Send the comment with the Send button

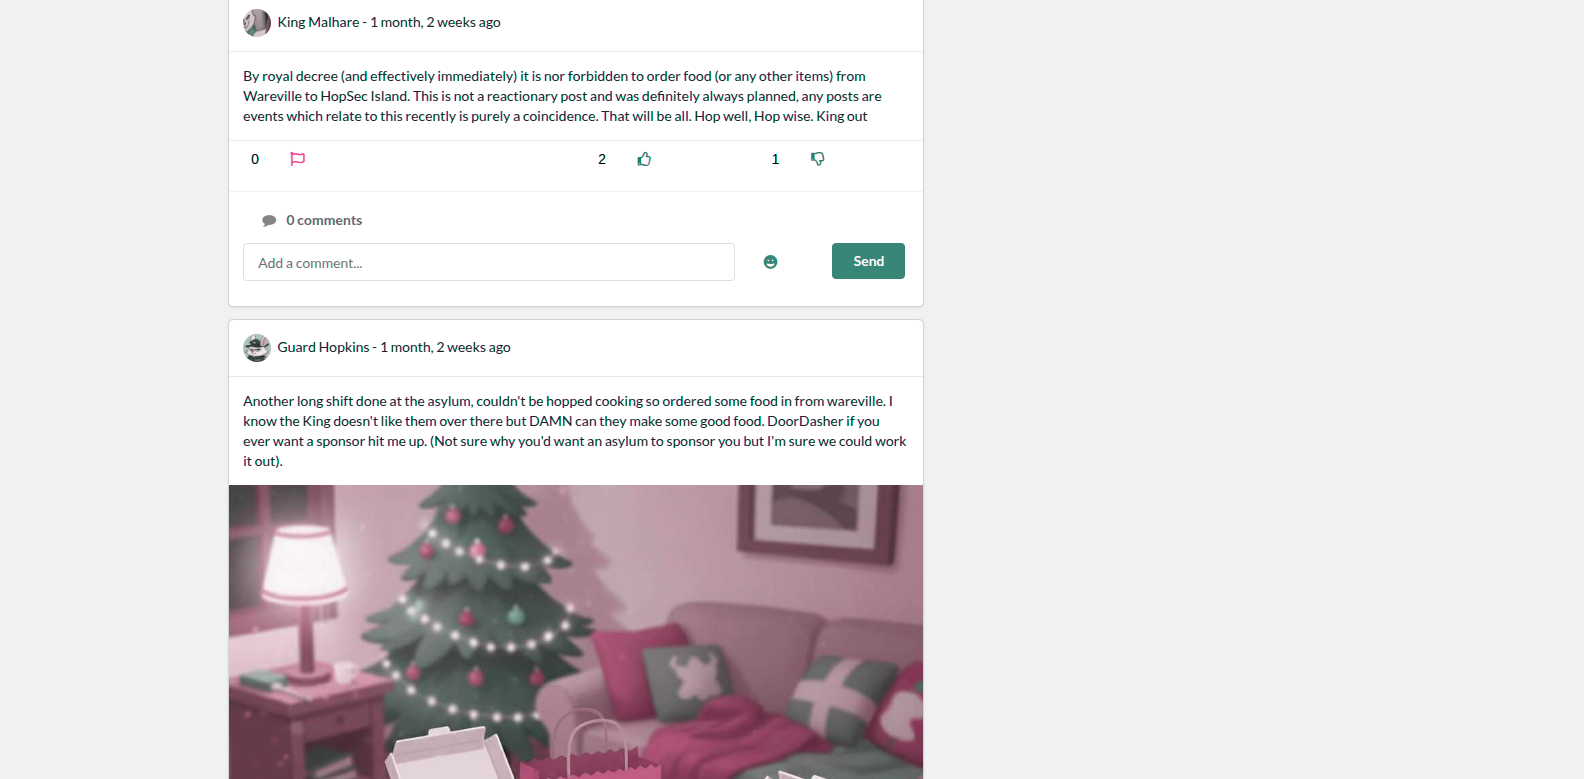coord(868,261)
